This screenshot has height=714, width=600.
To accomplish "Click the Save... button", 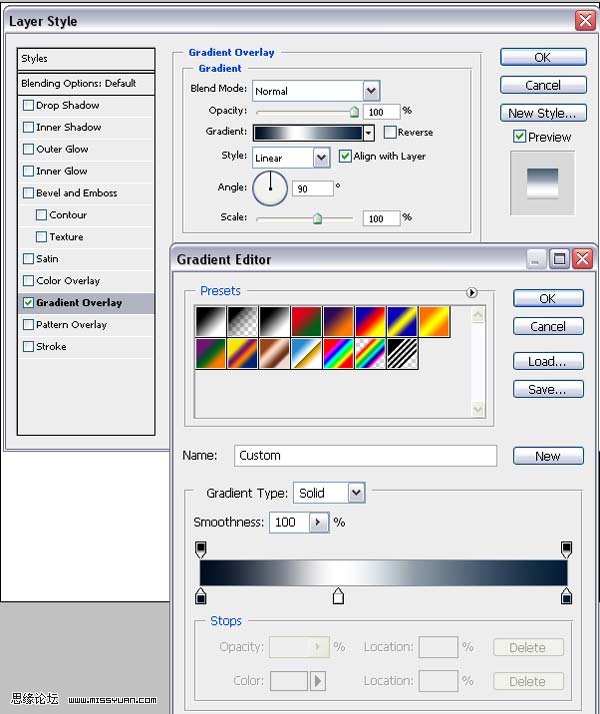I will point(548,389).
